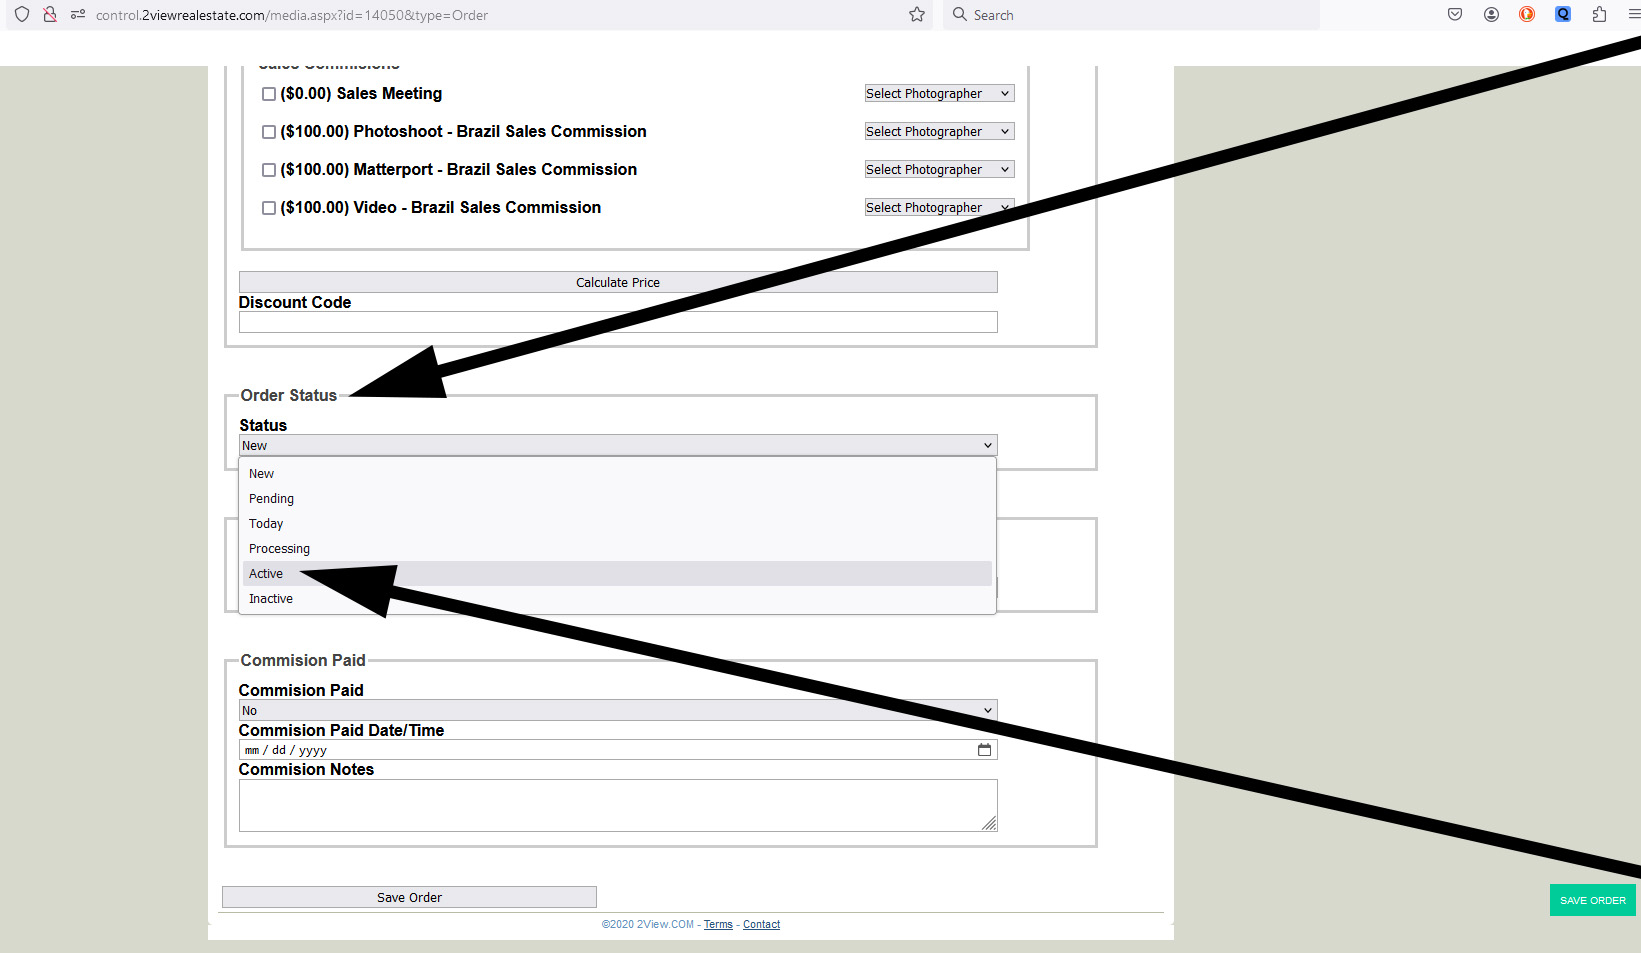Open the Firefox account icon

[x=1491, y=15]
